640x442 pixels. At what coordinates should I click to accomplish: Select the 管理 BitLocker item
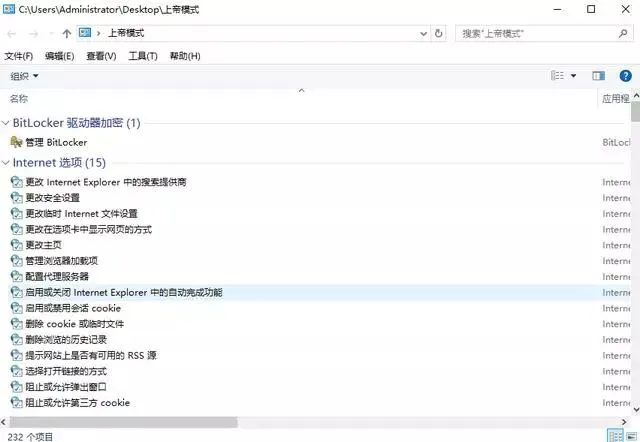coord(56,142)
